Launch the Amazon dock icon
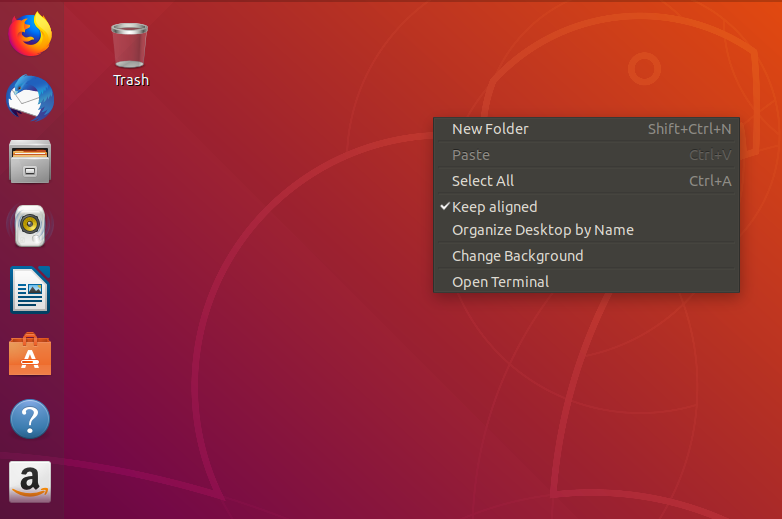 coord(30,482)
